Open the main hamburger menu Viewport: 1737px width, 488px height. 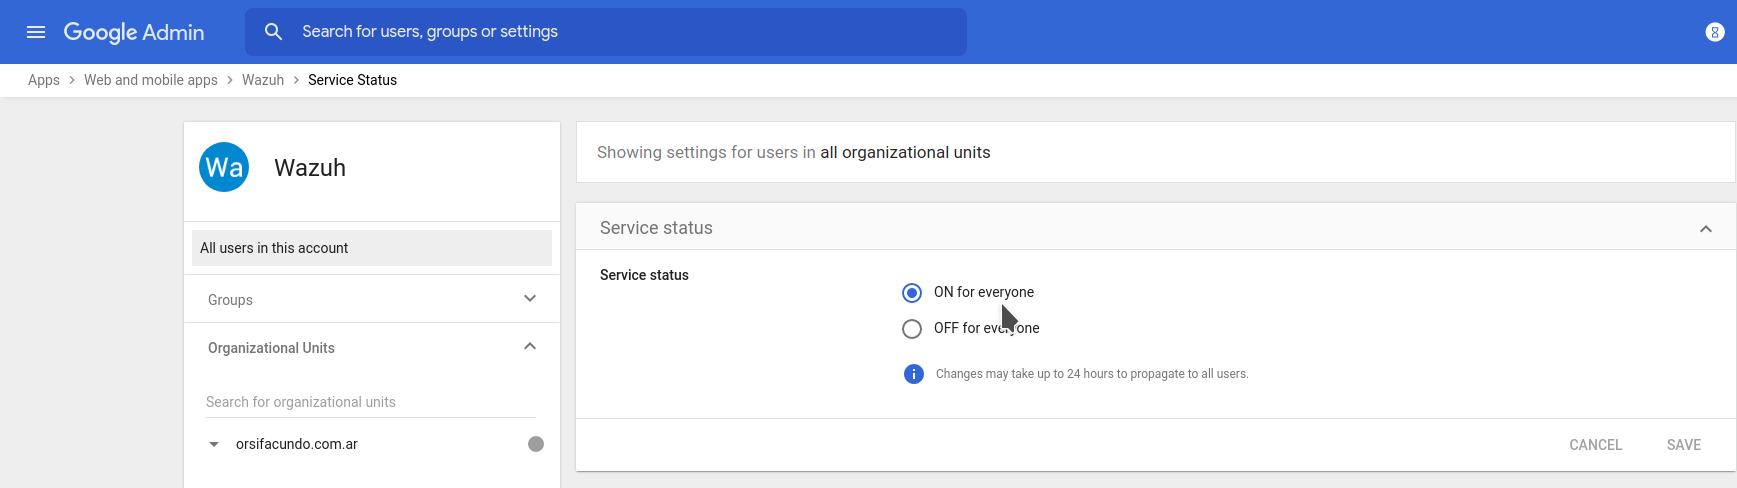pyautogui.click(x=36, y=32)
